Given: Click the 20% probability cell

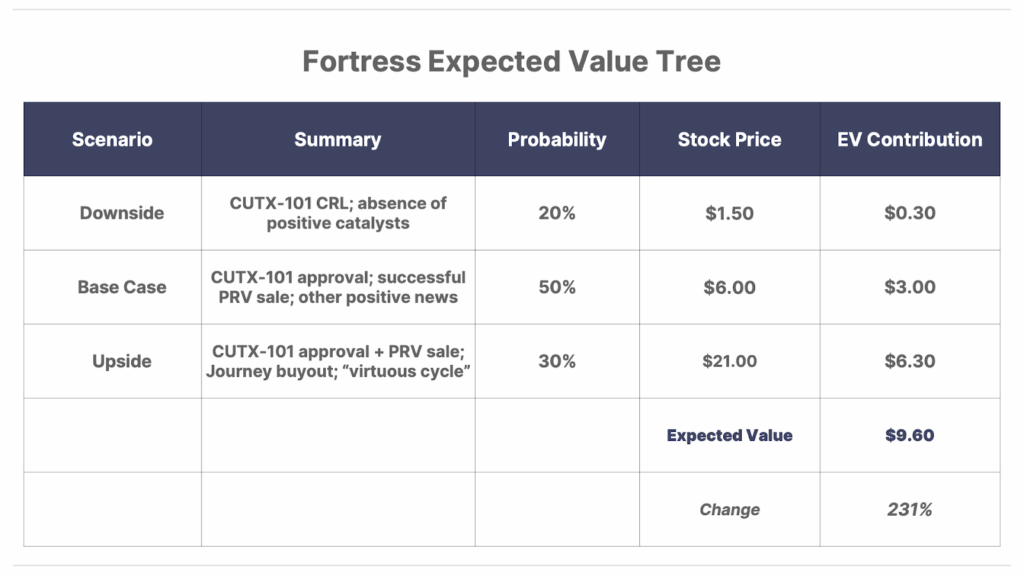Looking at the screenshot, I should click(557, 213).
